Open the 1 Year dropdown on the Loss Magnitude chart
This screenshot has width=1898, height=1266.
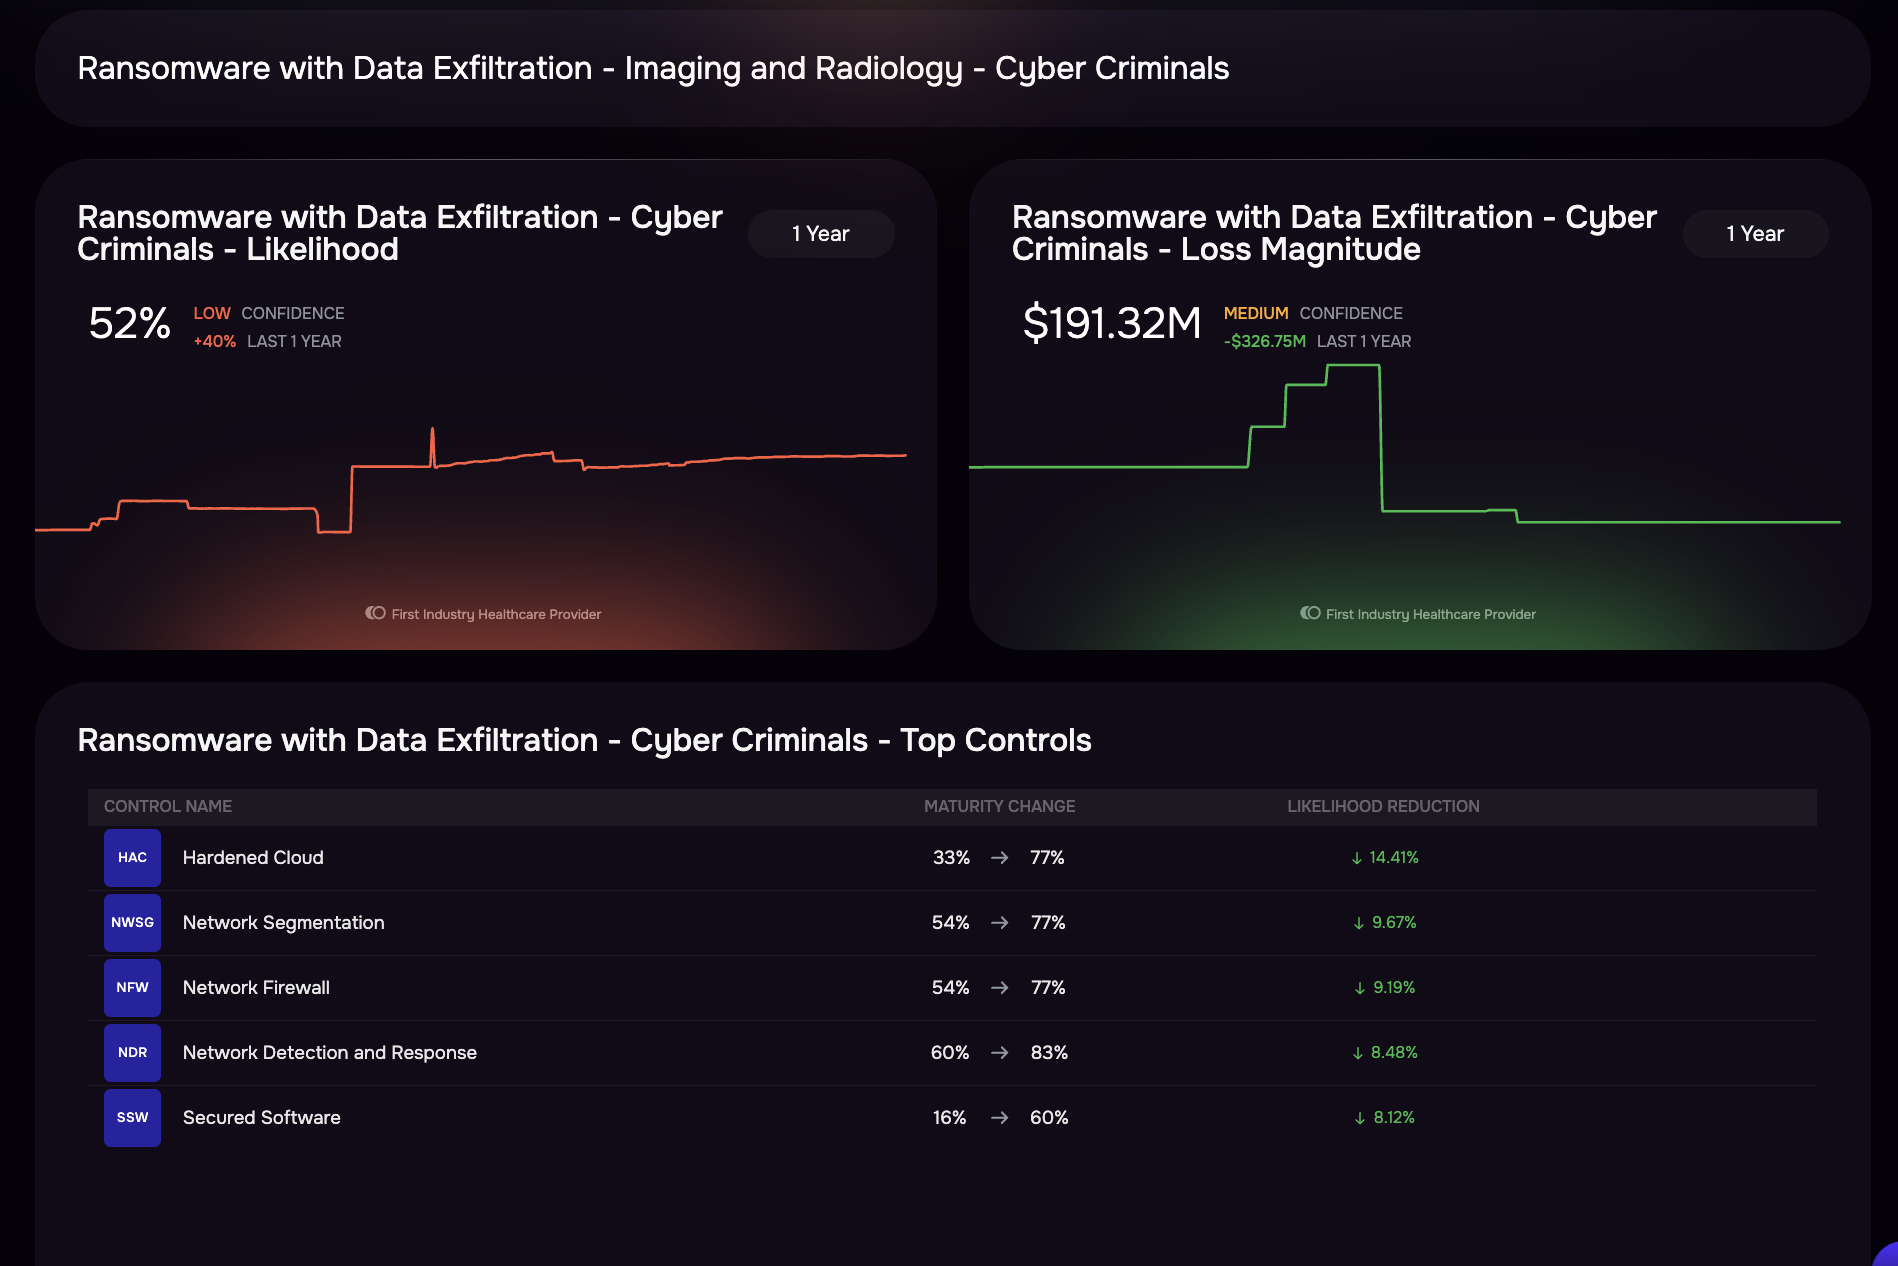pyautogui.click(x=1754, y=233)
